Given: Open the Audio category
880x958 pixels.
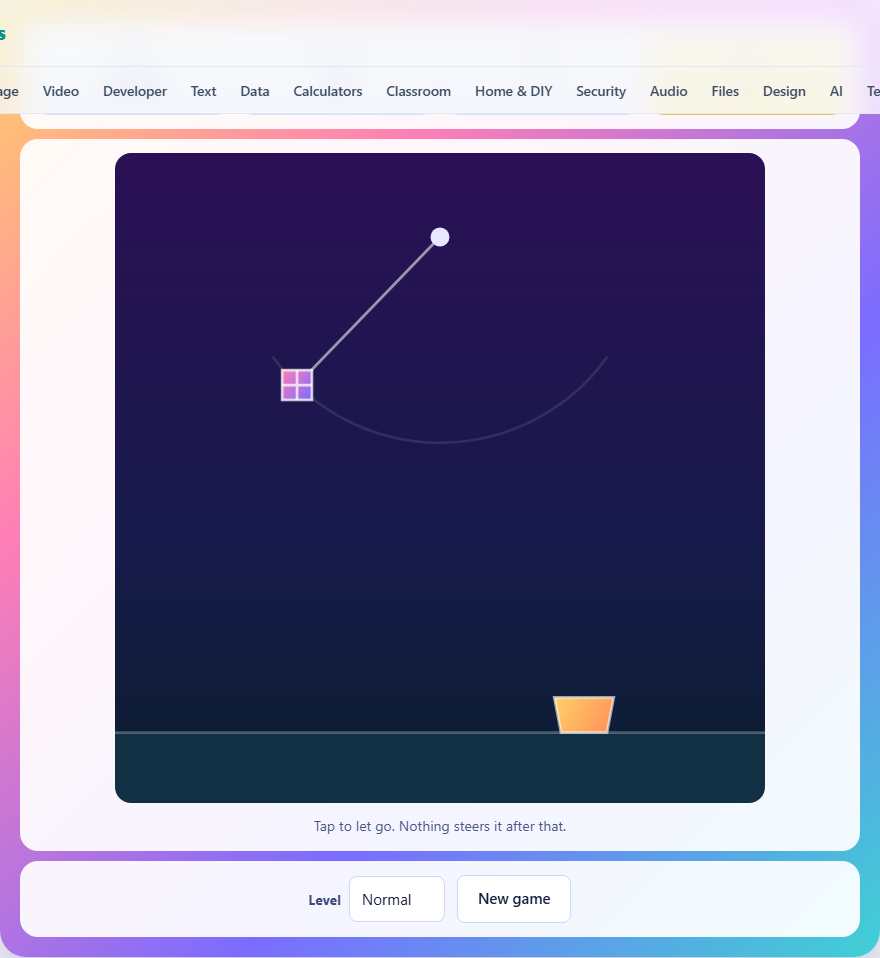Looking at the screenshot, I should pyautogui.click(x=669, y=91).
